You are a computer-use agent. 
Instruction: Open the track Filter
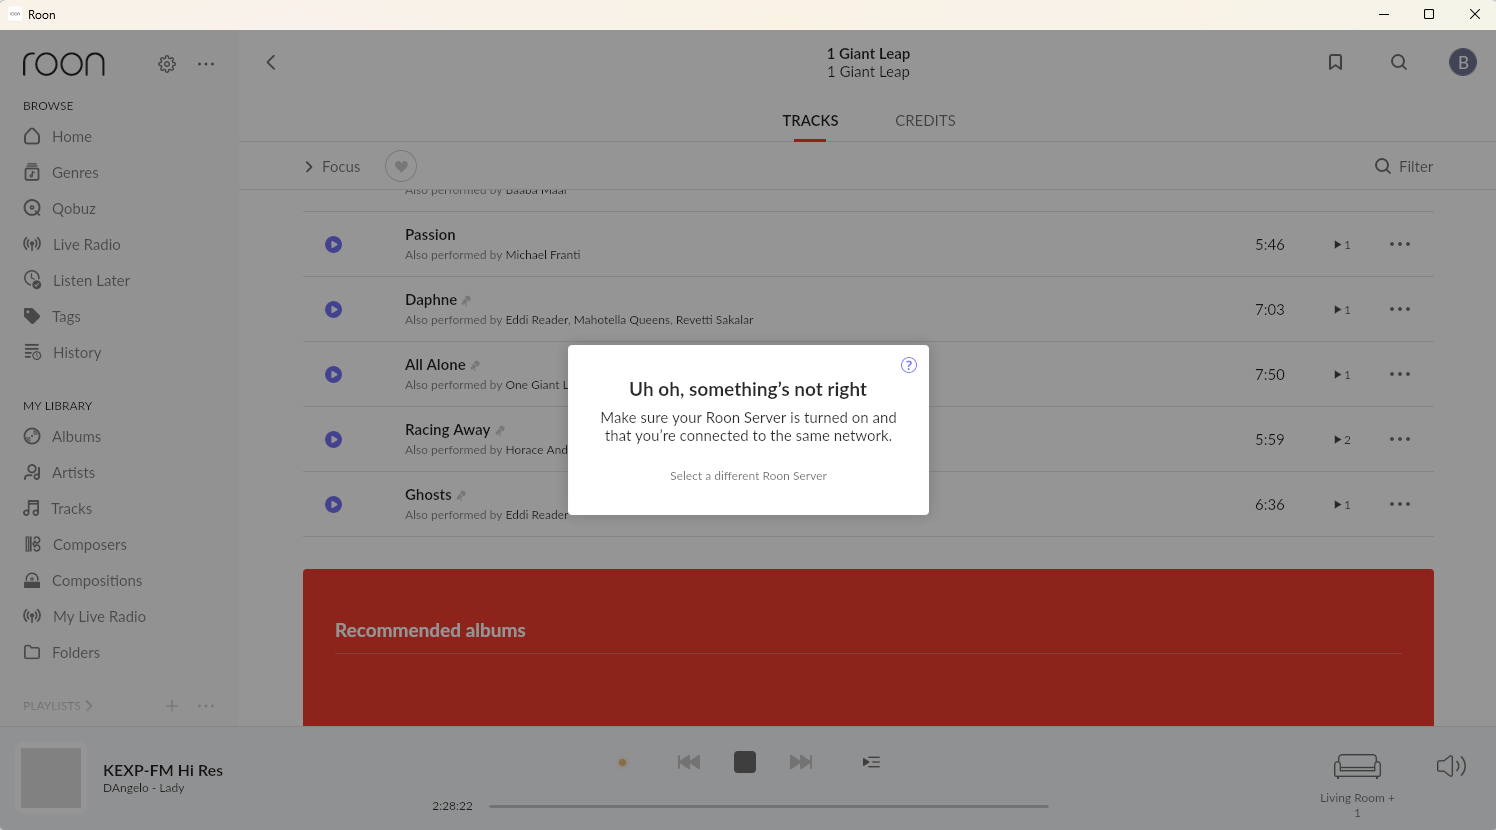1404,167
